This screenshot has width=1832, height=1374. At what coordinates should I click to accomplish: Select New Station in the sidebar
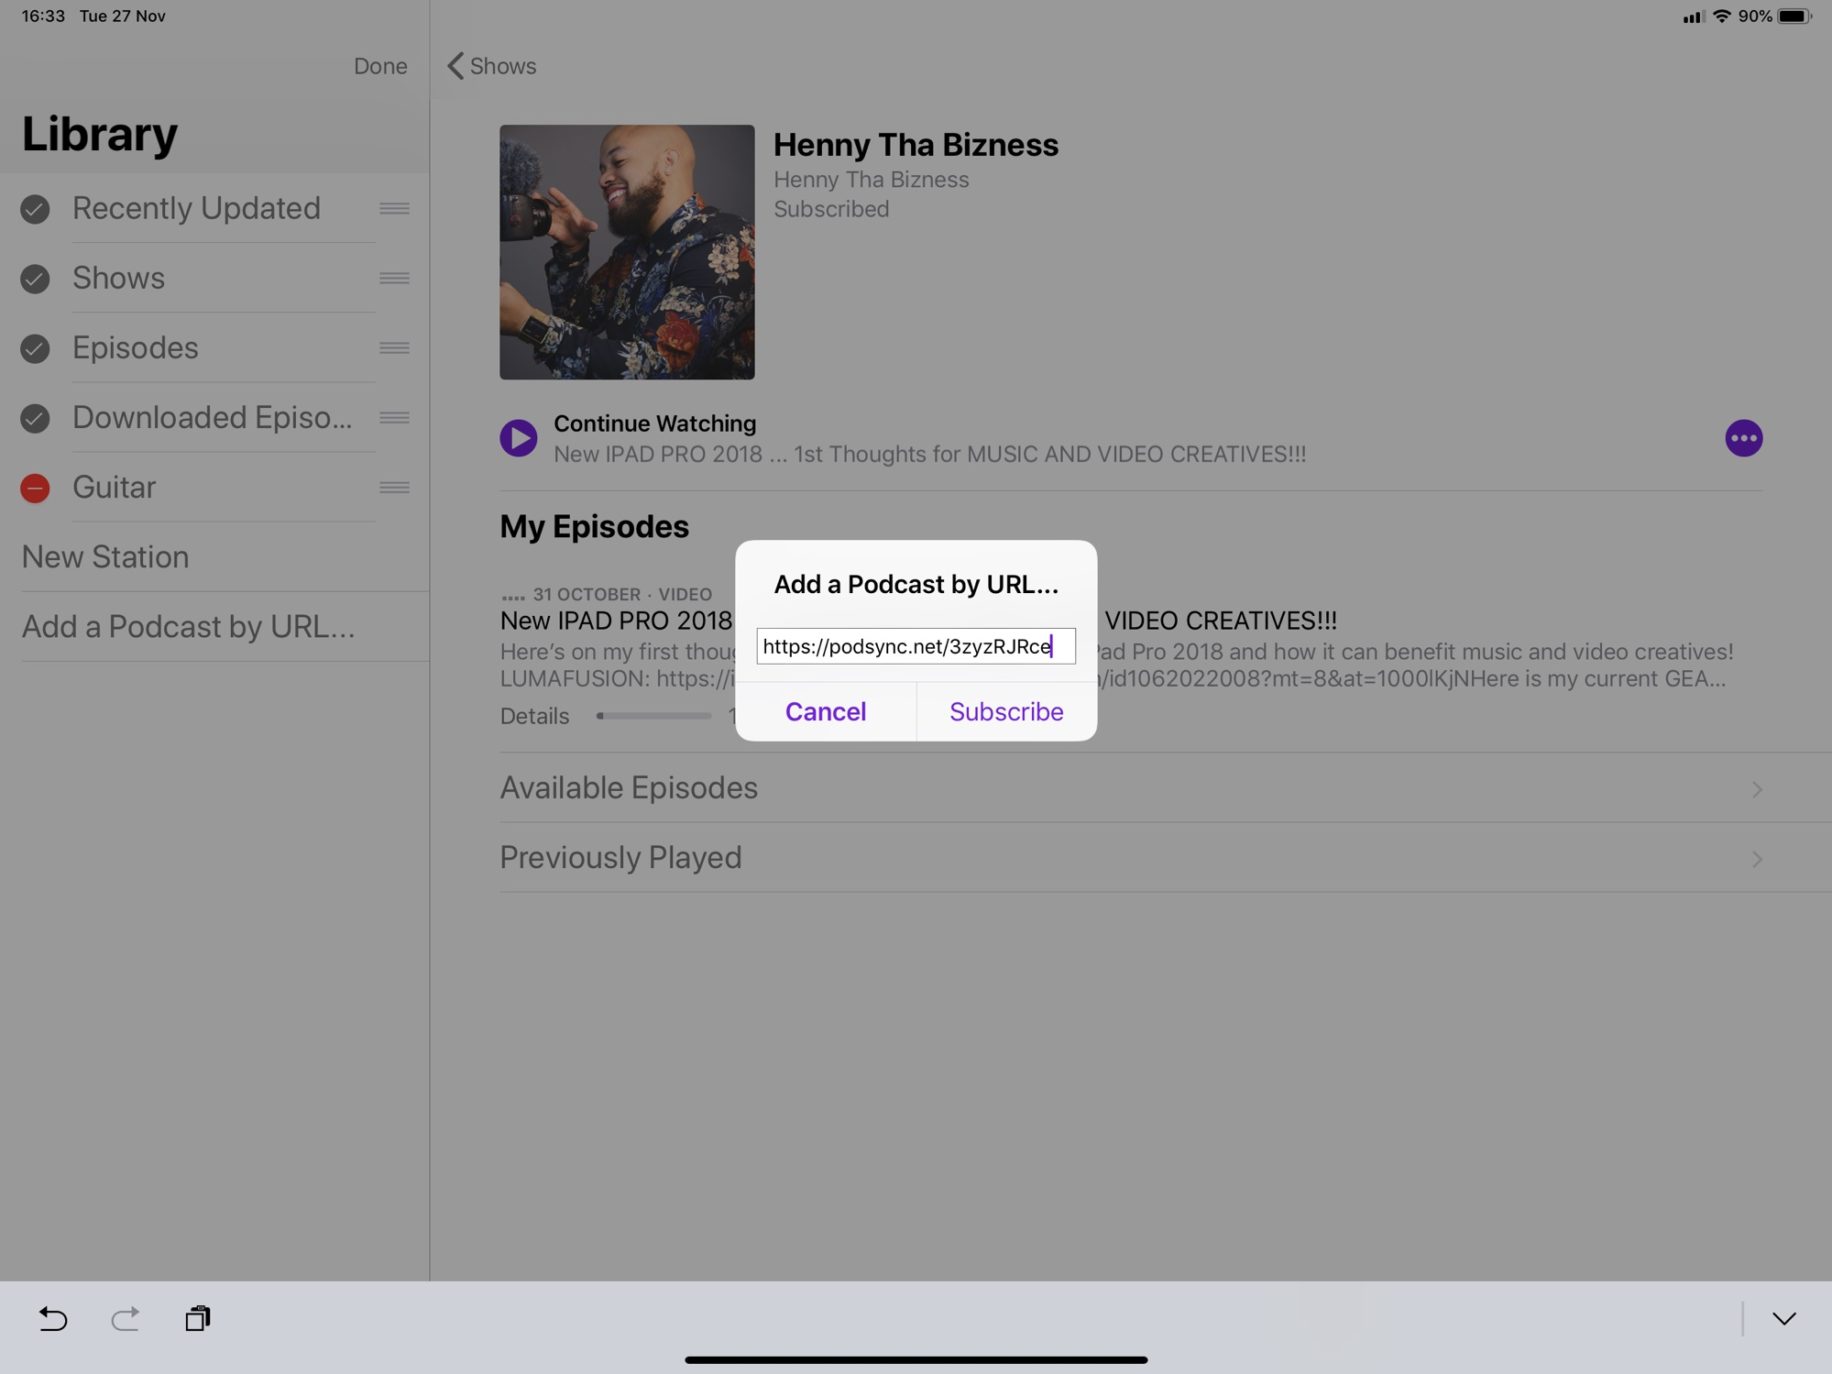105,557
